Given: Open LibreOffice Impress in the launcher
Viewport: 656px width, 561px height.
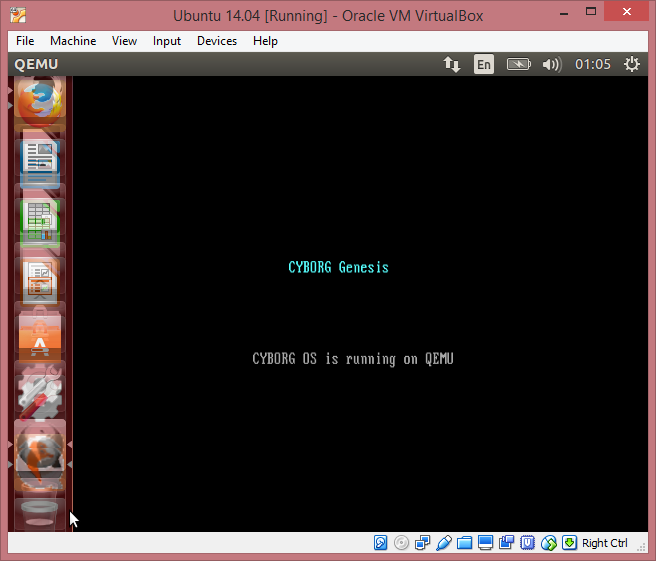Looking at the screenshot, I should 40,281.
